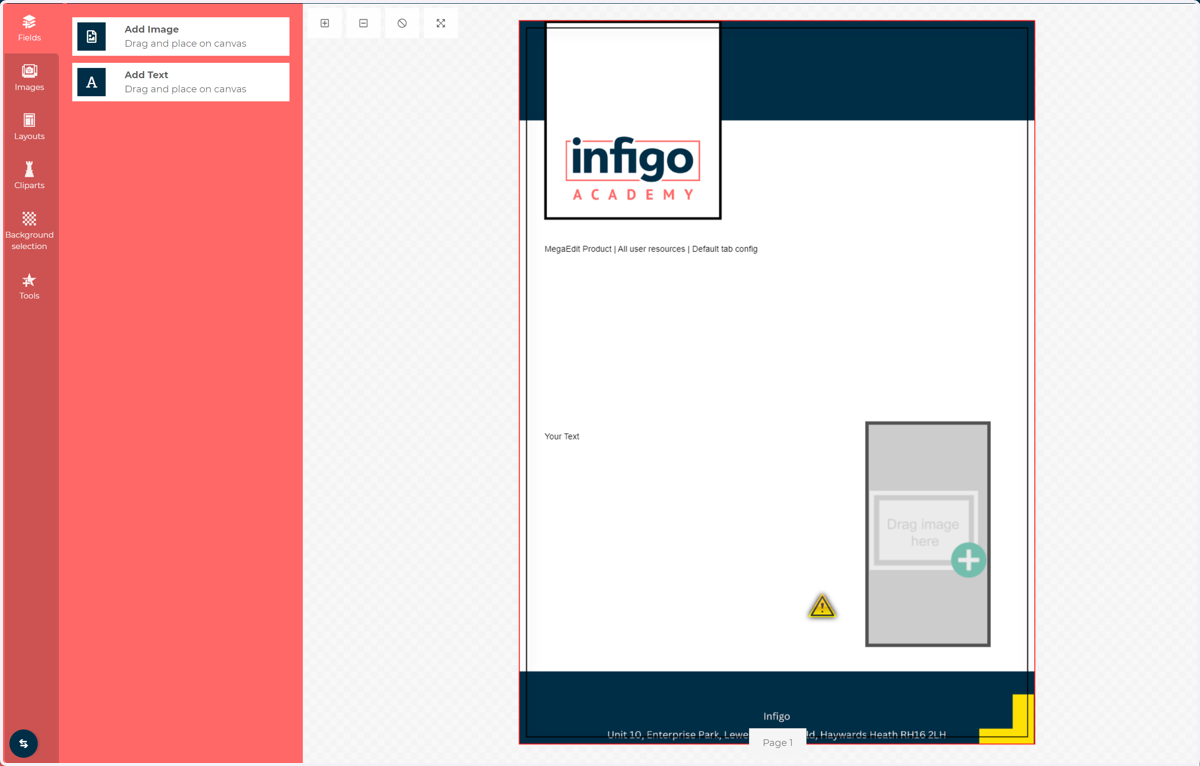The width and height of the screenshot is (1200, 766).
Task: Select the 'Your Text' field on canvas
Action: tap(562, 437)
